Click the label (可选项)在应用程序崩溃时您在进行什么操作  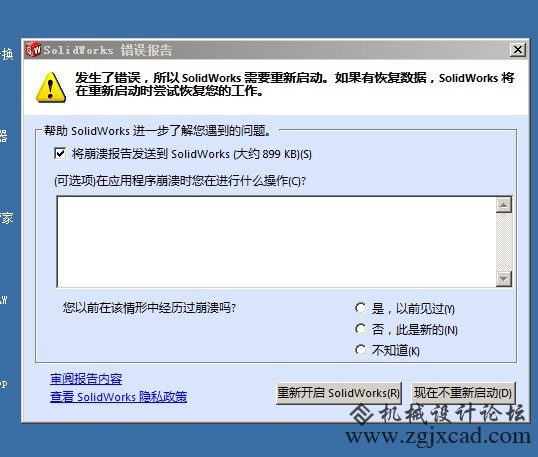[180, 181]
